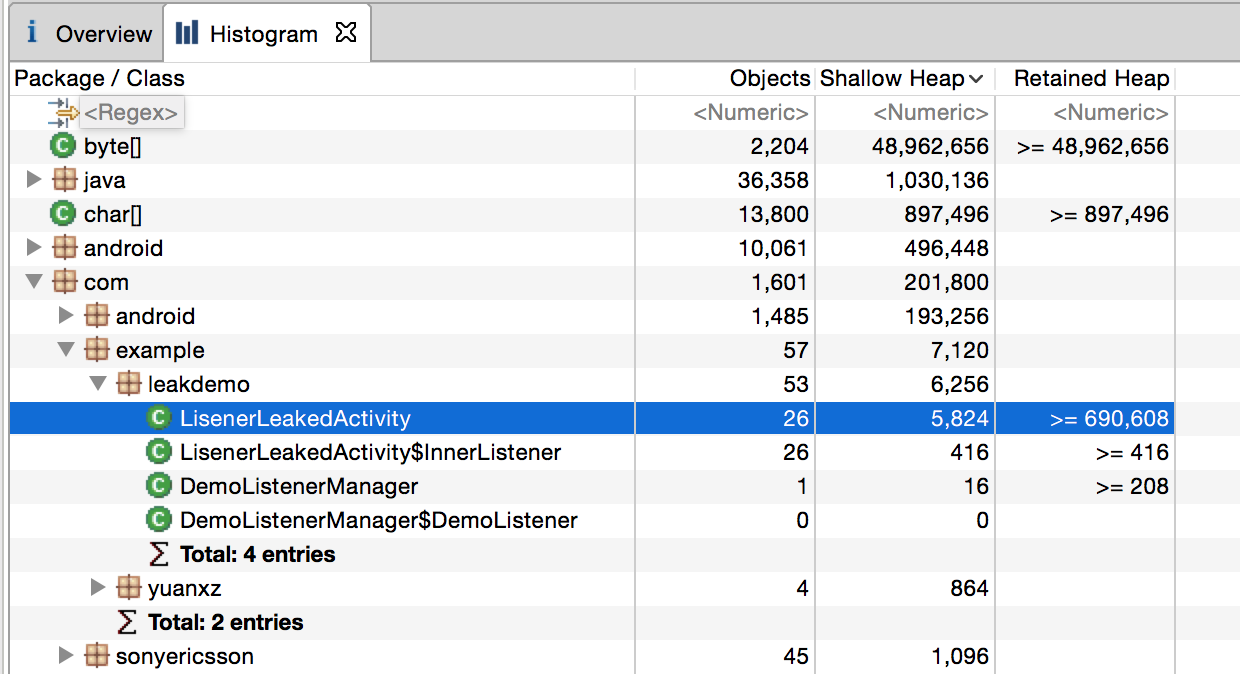Close the Histogram tab

(345, 33)
